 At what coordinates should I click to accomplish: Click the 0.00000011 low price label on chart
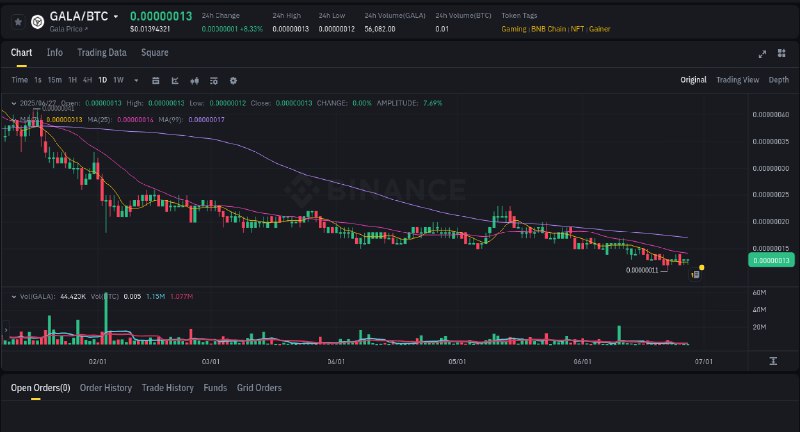point(642,270)
